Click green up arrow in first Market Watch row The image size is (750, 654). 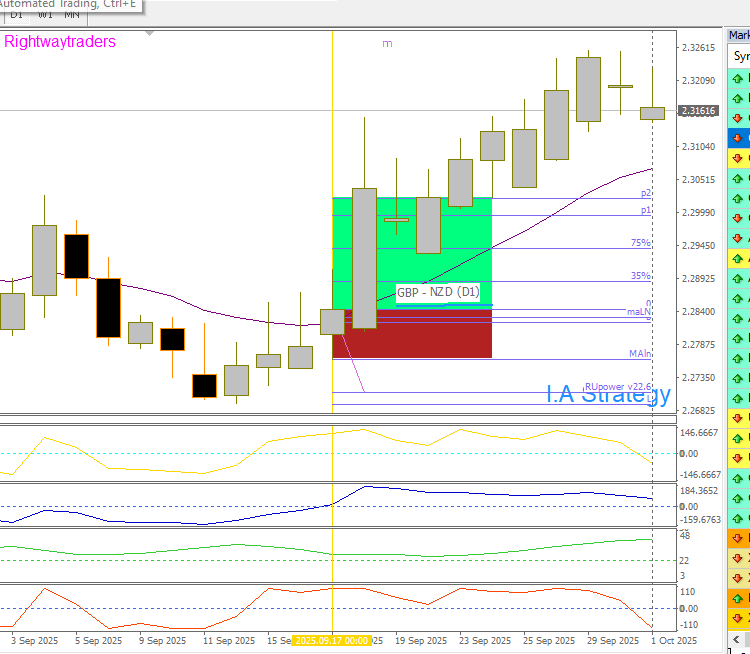point(739,78)
